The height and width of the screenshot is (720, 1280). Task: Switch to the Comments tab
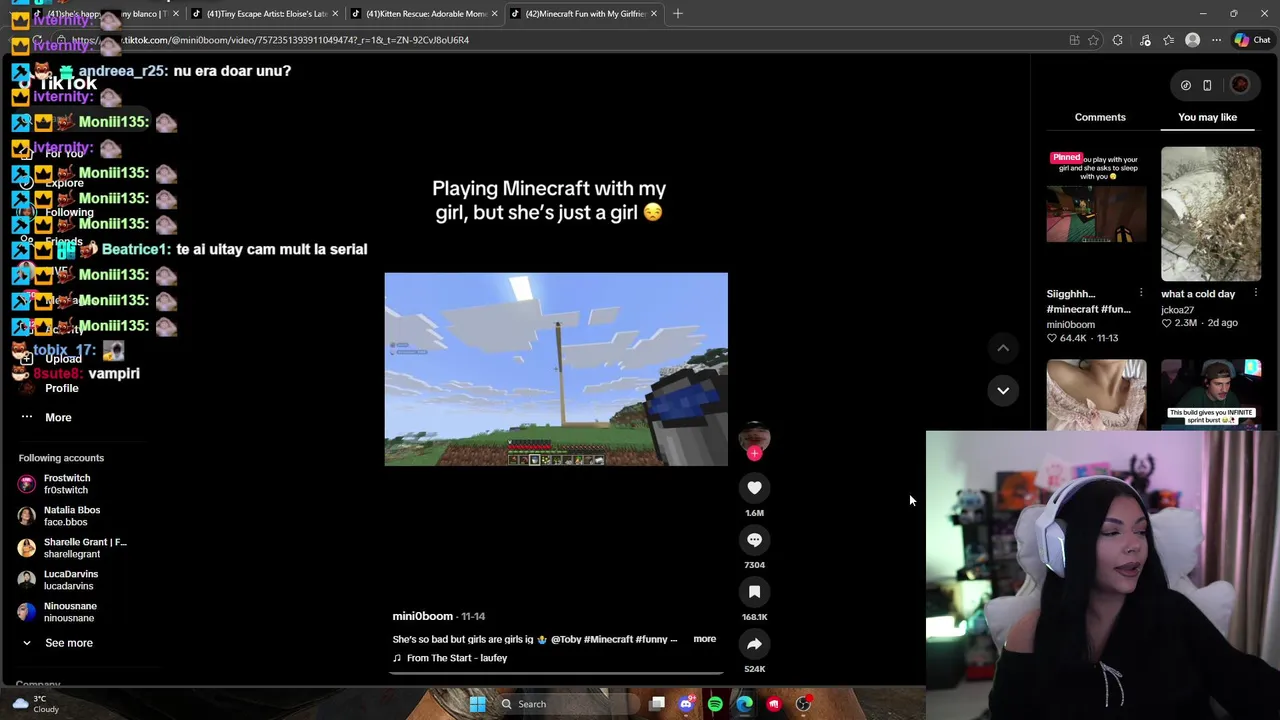tap(1100, 117)
